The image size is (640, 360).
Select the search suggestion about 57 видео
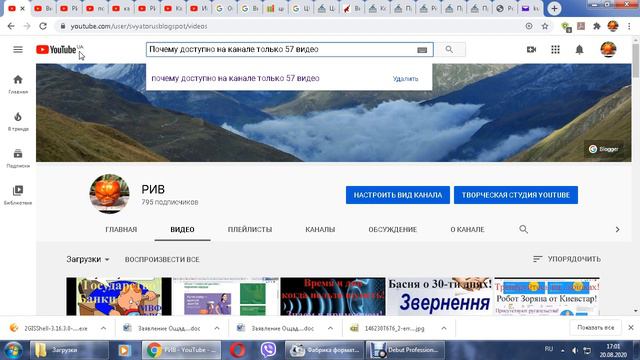[x=236, y=78]
